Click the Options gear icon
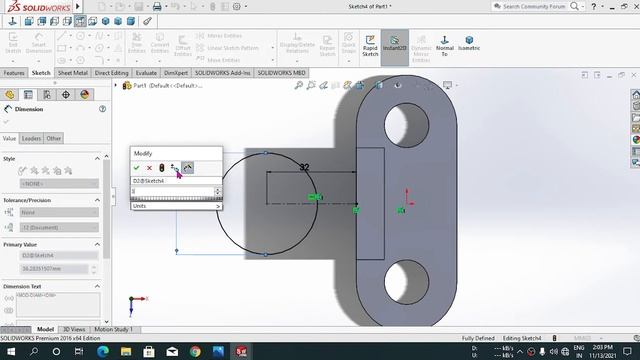This screenshot has height=360, width=640. (x=237, y=6)
